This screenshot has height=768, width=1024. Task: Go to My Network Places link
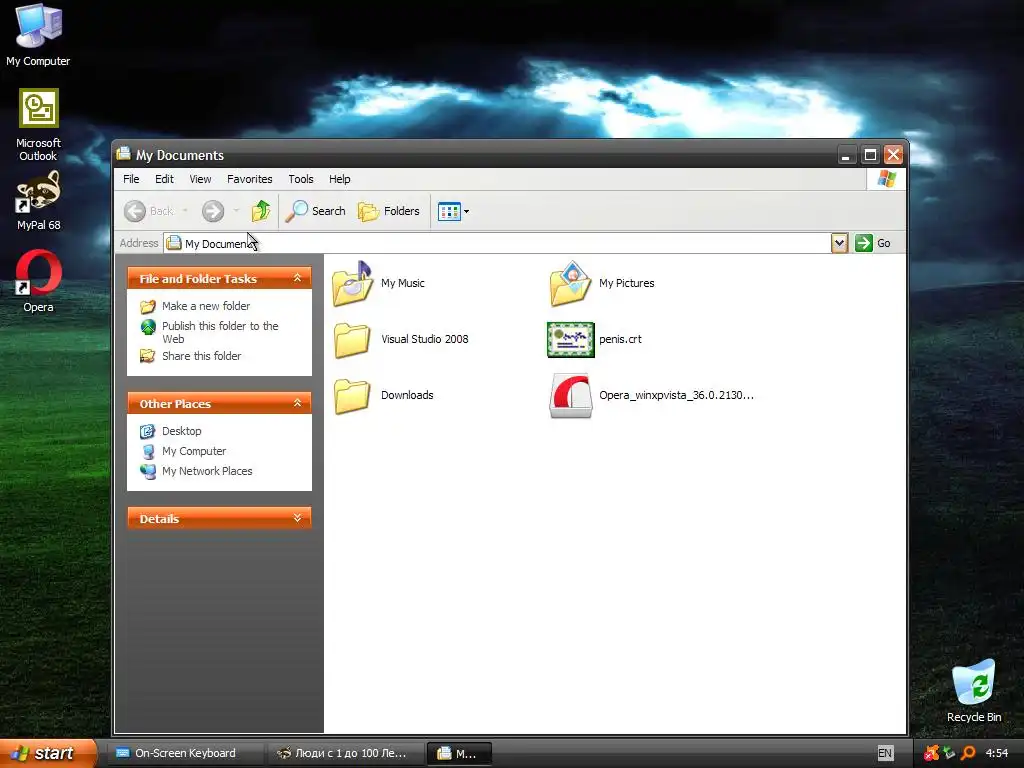pos(207,471)
